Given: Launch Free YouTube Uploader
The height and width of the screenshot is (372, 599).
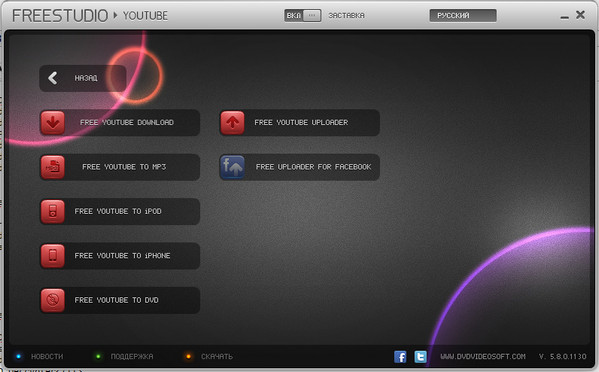Looking at the screenshot, I should point(300,123).
